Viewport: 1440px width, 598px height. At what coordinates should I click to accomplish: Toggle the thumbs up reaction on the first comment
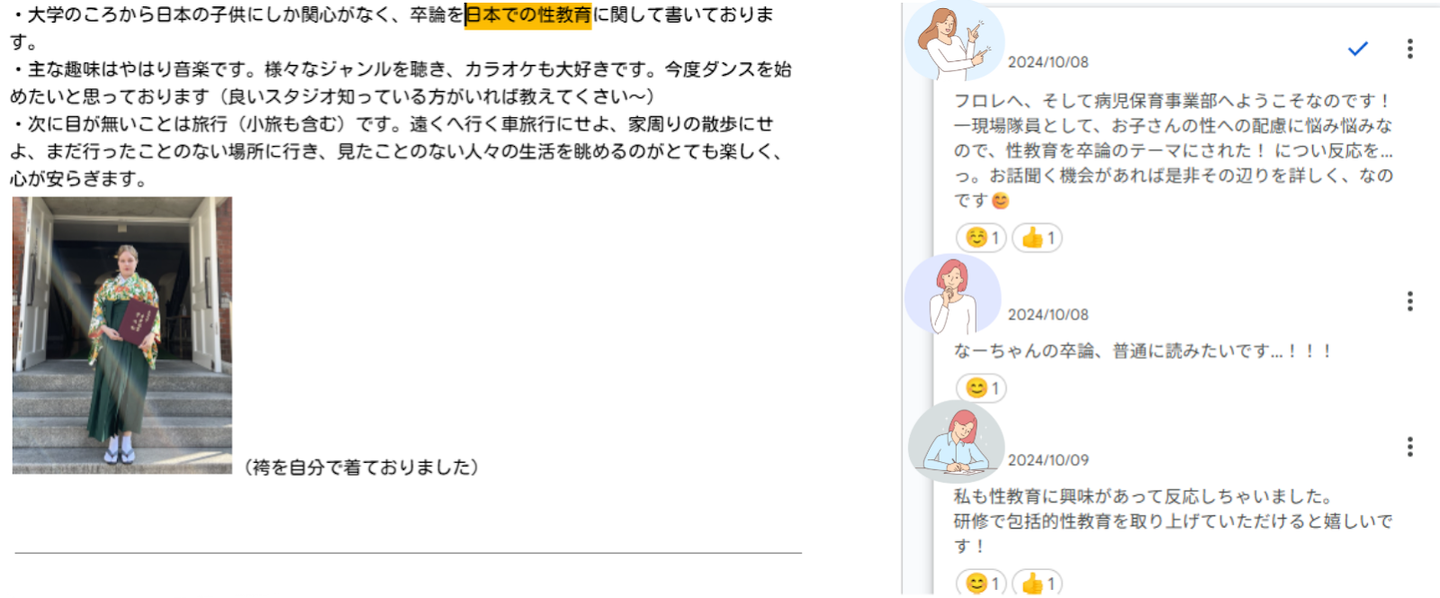click(1037, 238)
